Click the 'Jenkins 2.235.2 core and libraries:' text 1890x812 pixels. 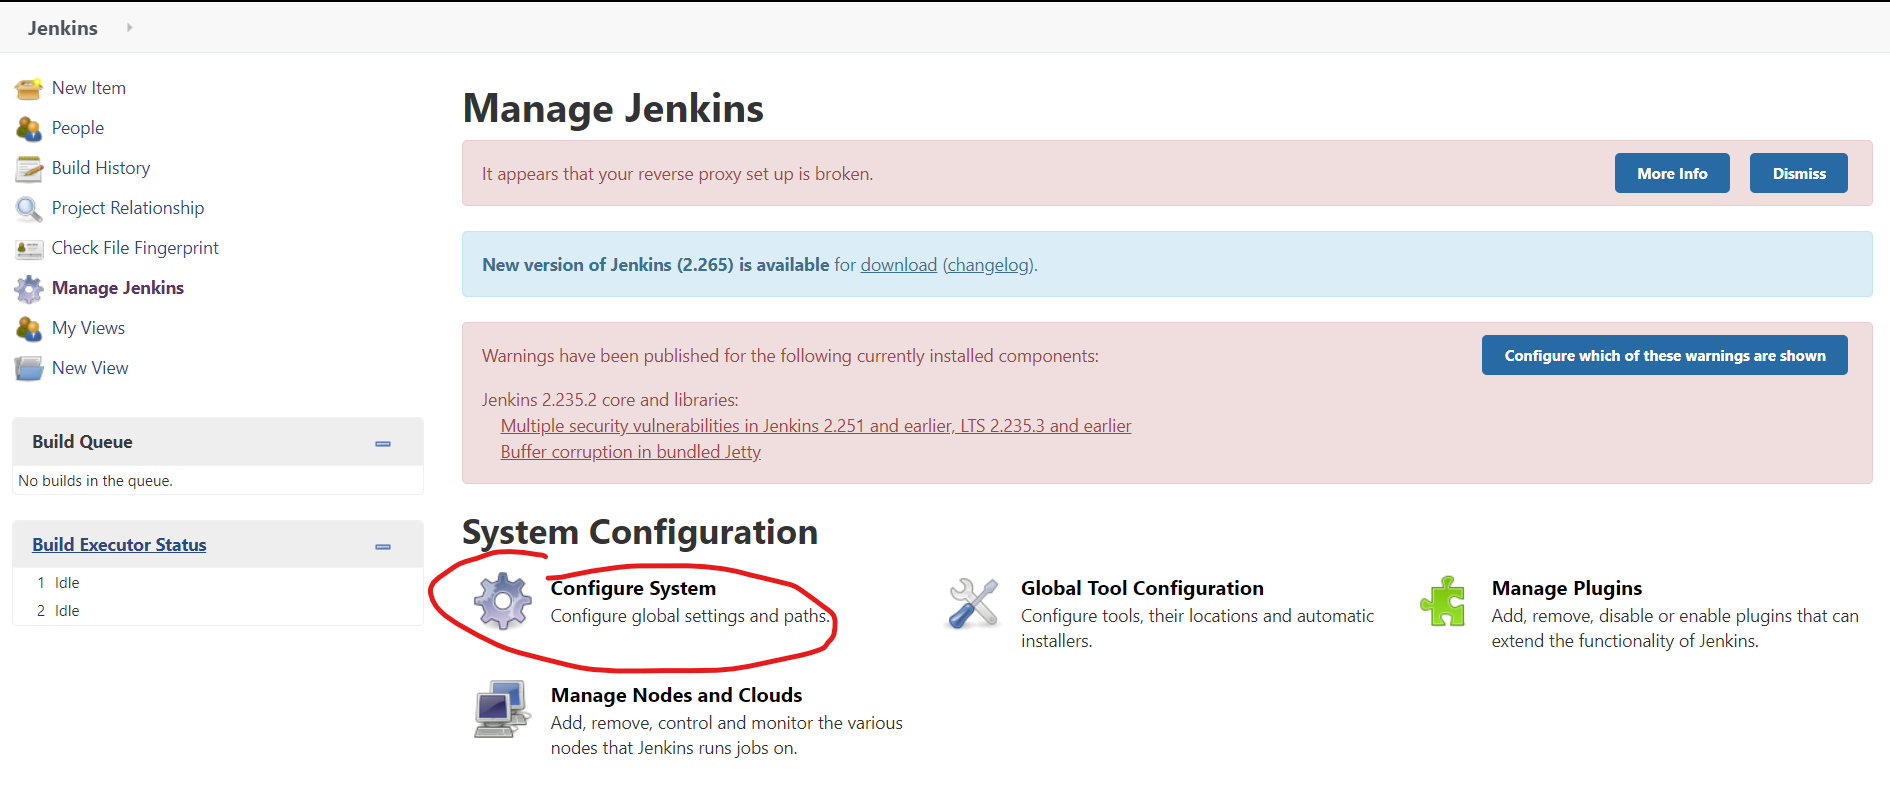[x=610, y=400]
